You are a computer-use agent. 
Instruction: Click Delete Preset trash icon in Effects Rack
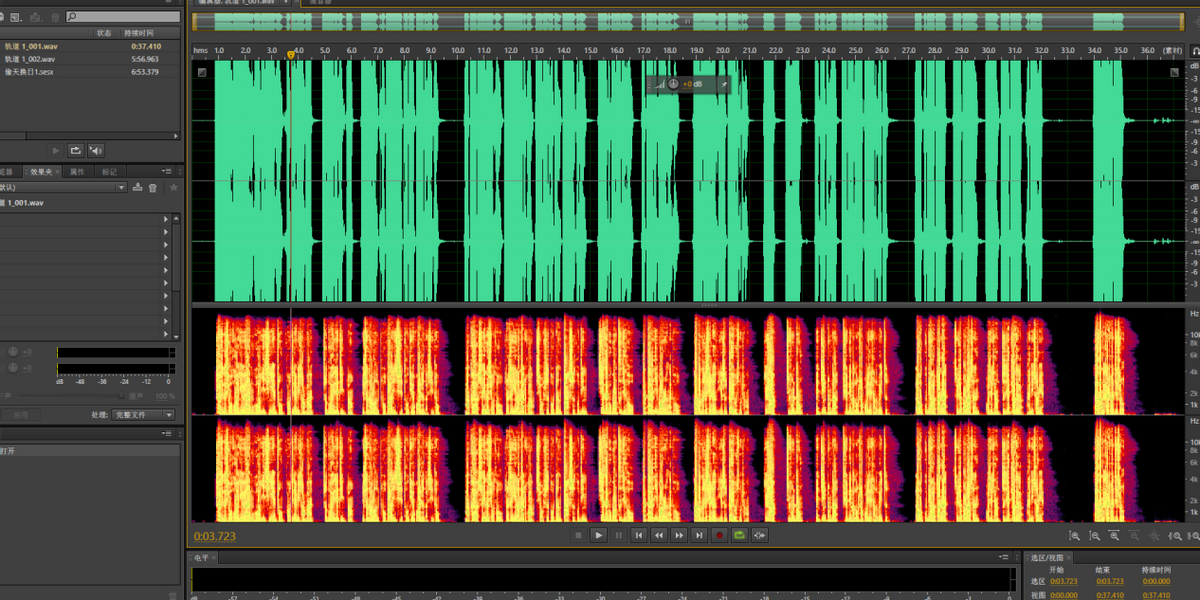point(152,187)
